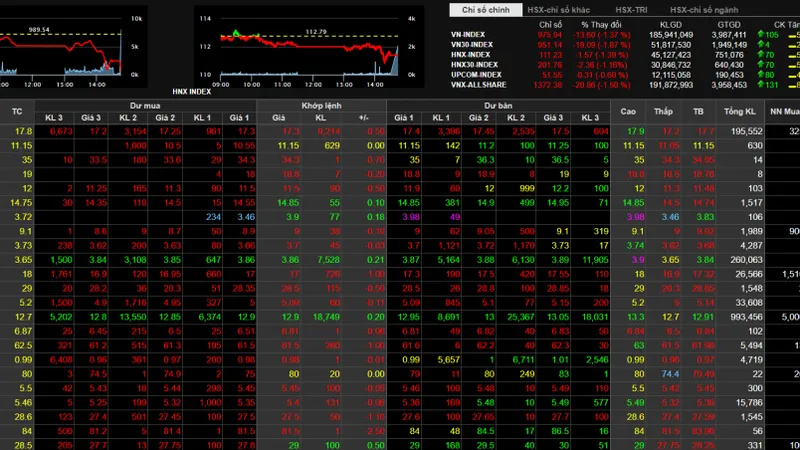This screenshot has height=450, width=800.
Task: Sort by the Cao column header
Action: coord(628,111)
